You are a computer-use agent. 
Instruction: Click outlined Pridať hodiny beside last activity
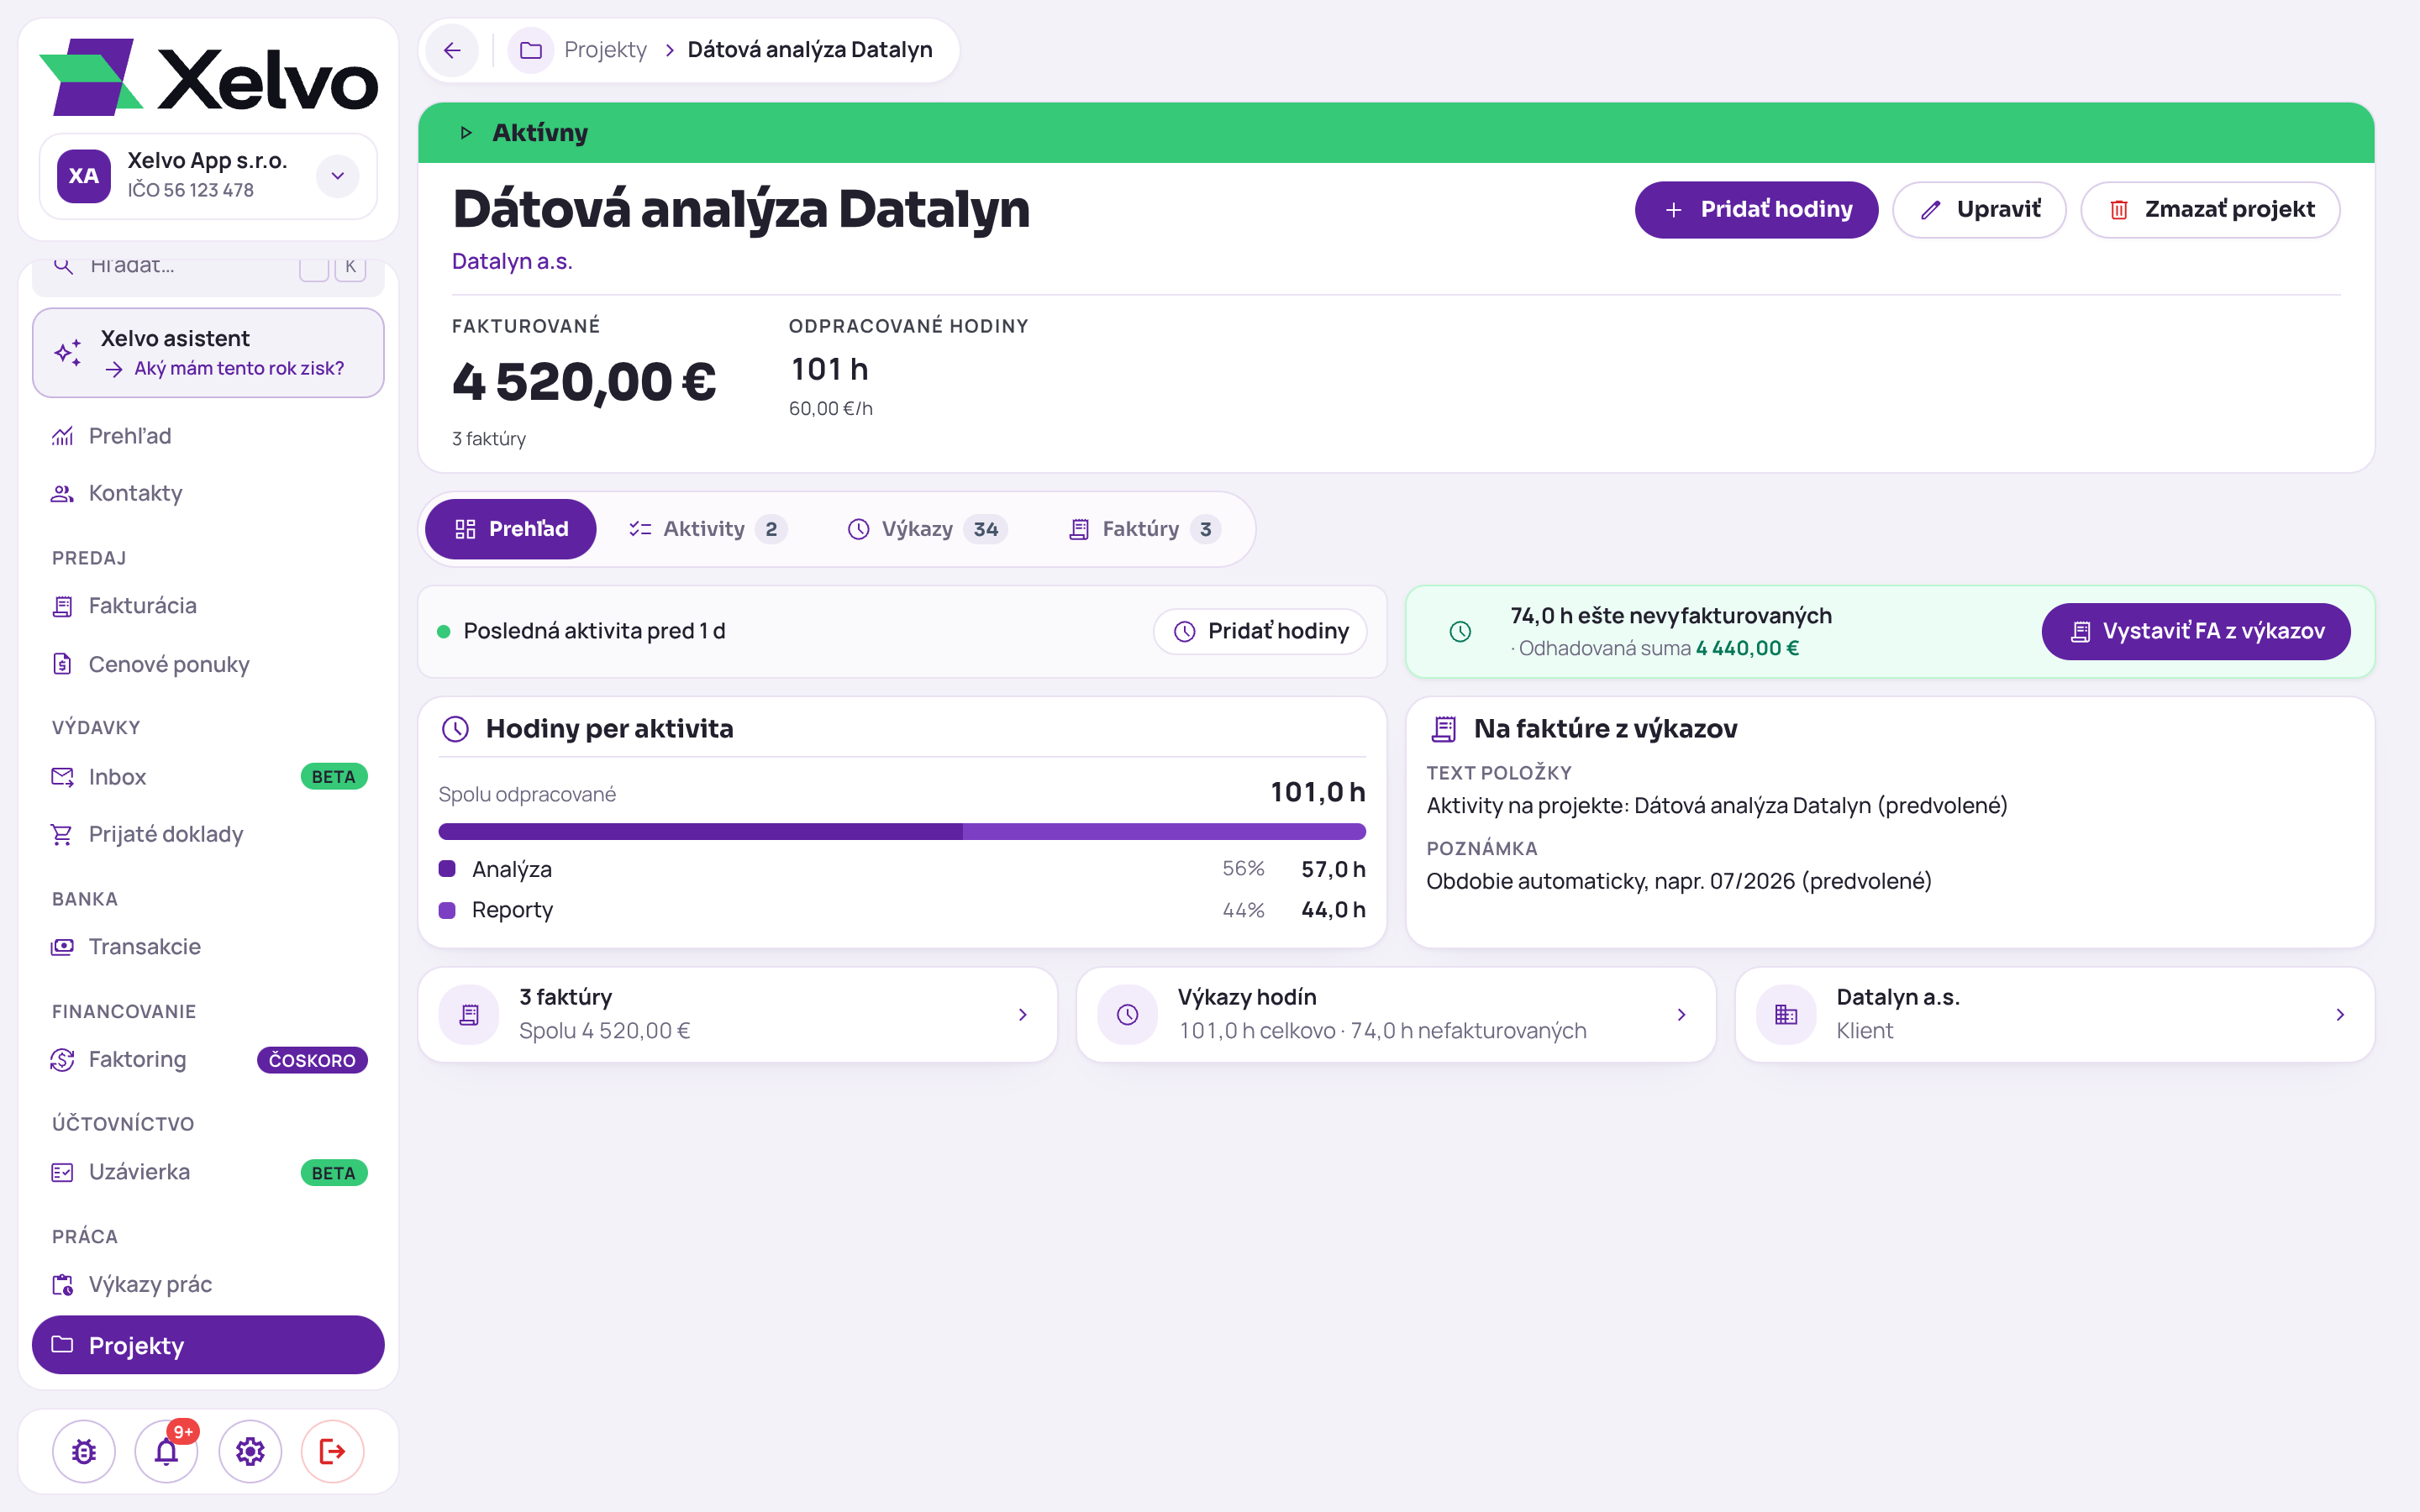tap(1260, 632)
